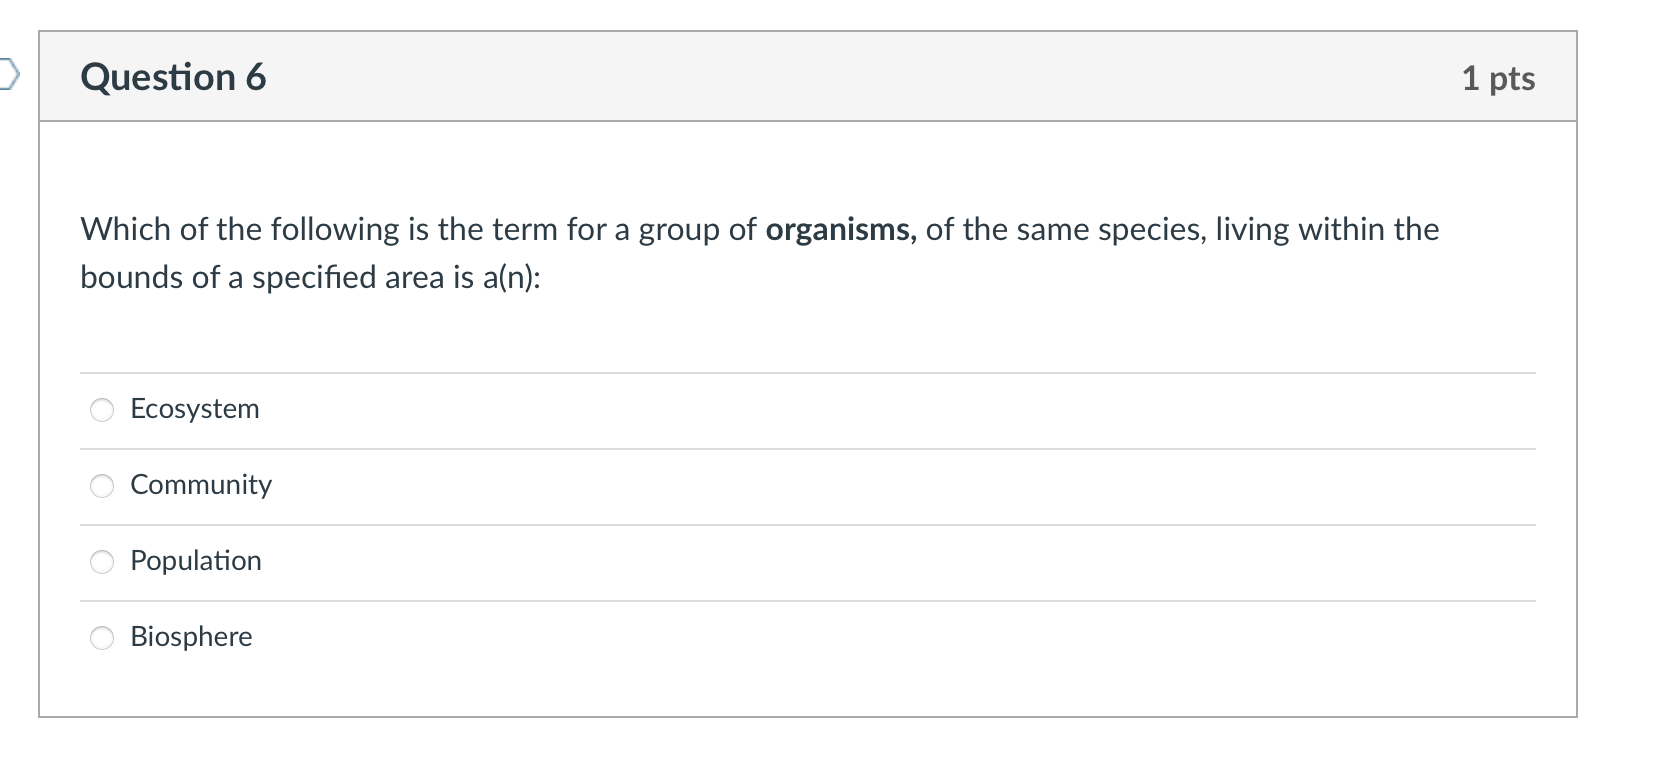
Task: Click the bold word organisms
Action: [x=840, y=230]
